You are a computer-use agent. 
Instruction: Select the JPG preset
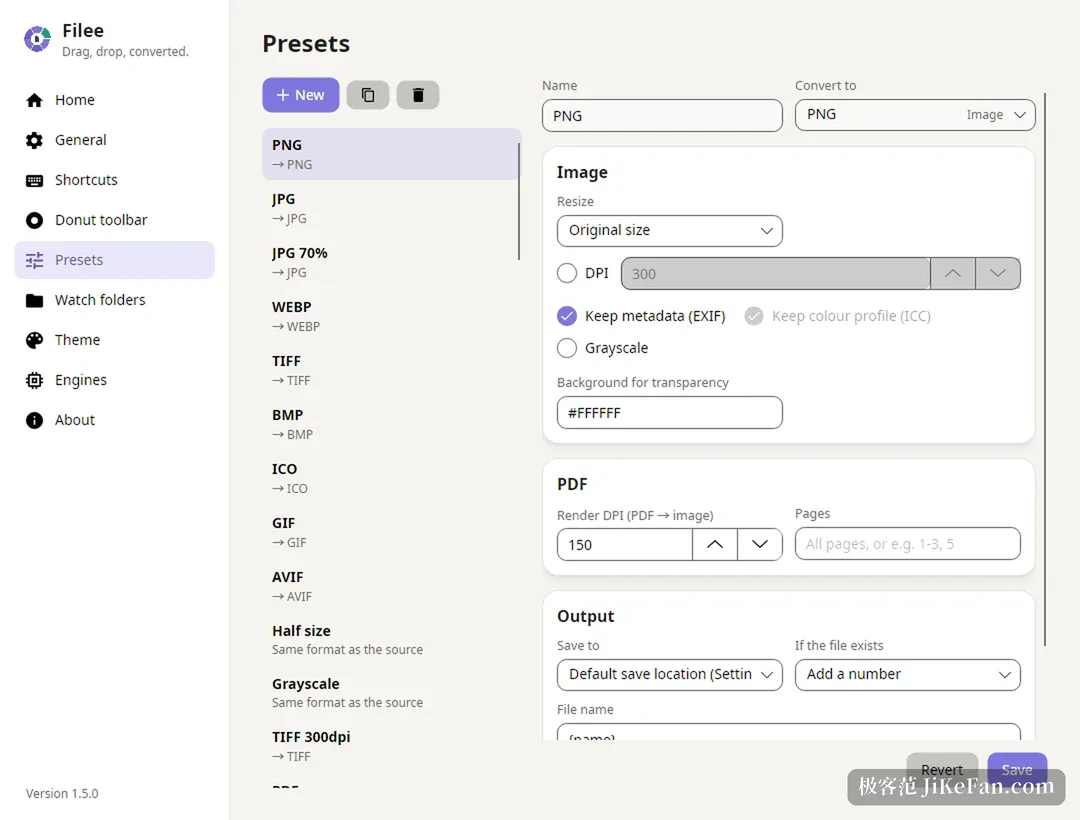pos(391,208)
